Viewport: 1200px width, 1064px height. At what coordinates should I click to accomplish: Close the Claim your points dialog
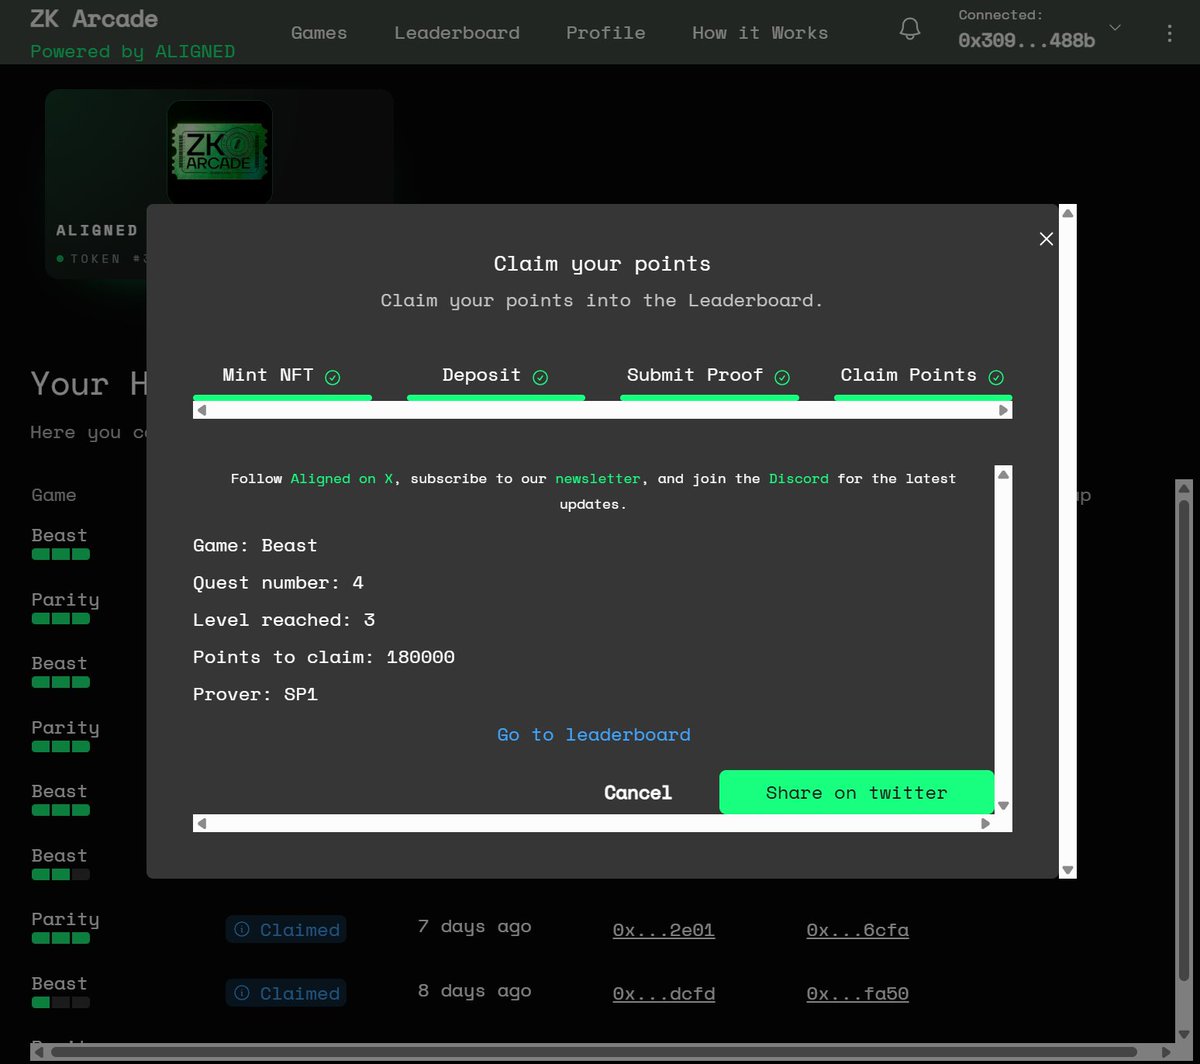(1046, 239)
